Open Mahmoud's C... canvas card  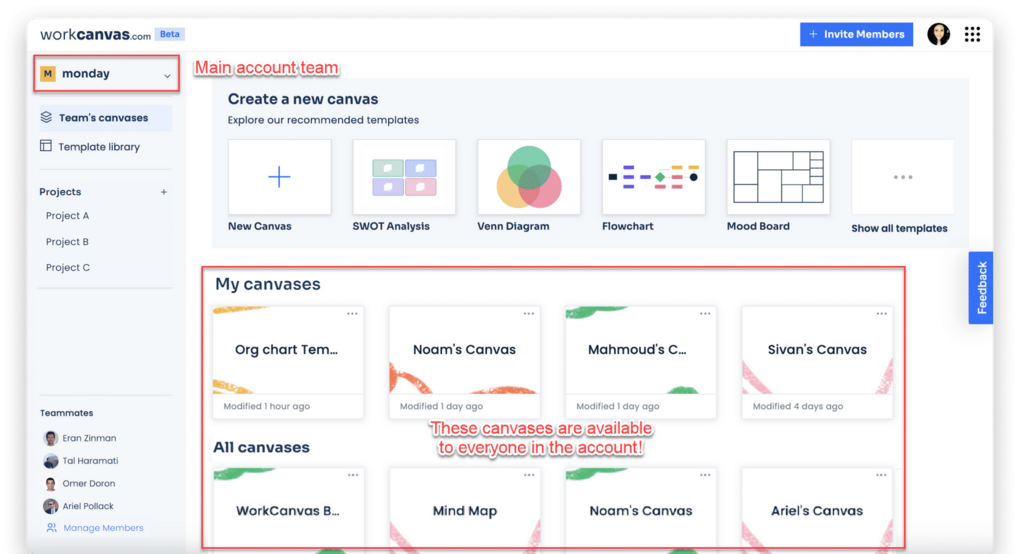pyautogui.click(x=641, y=362)
